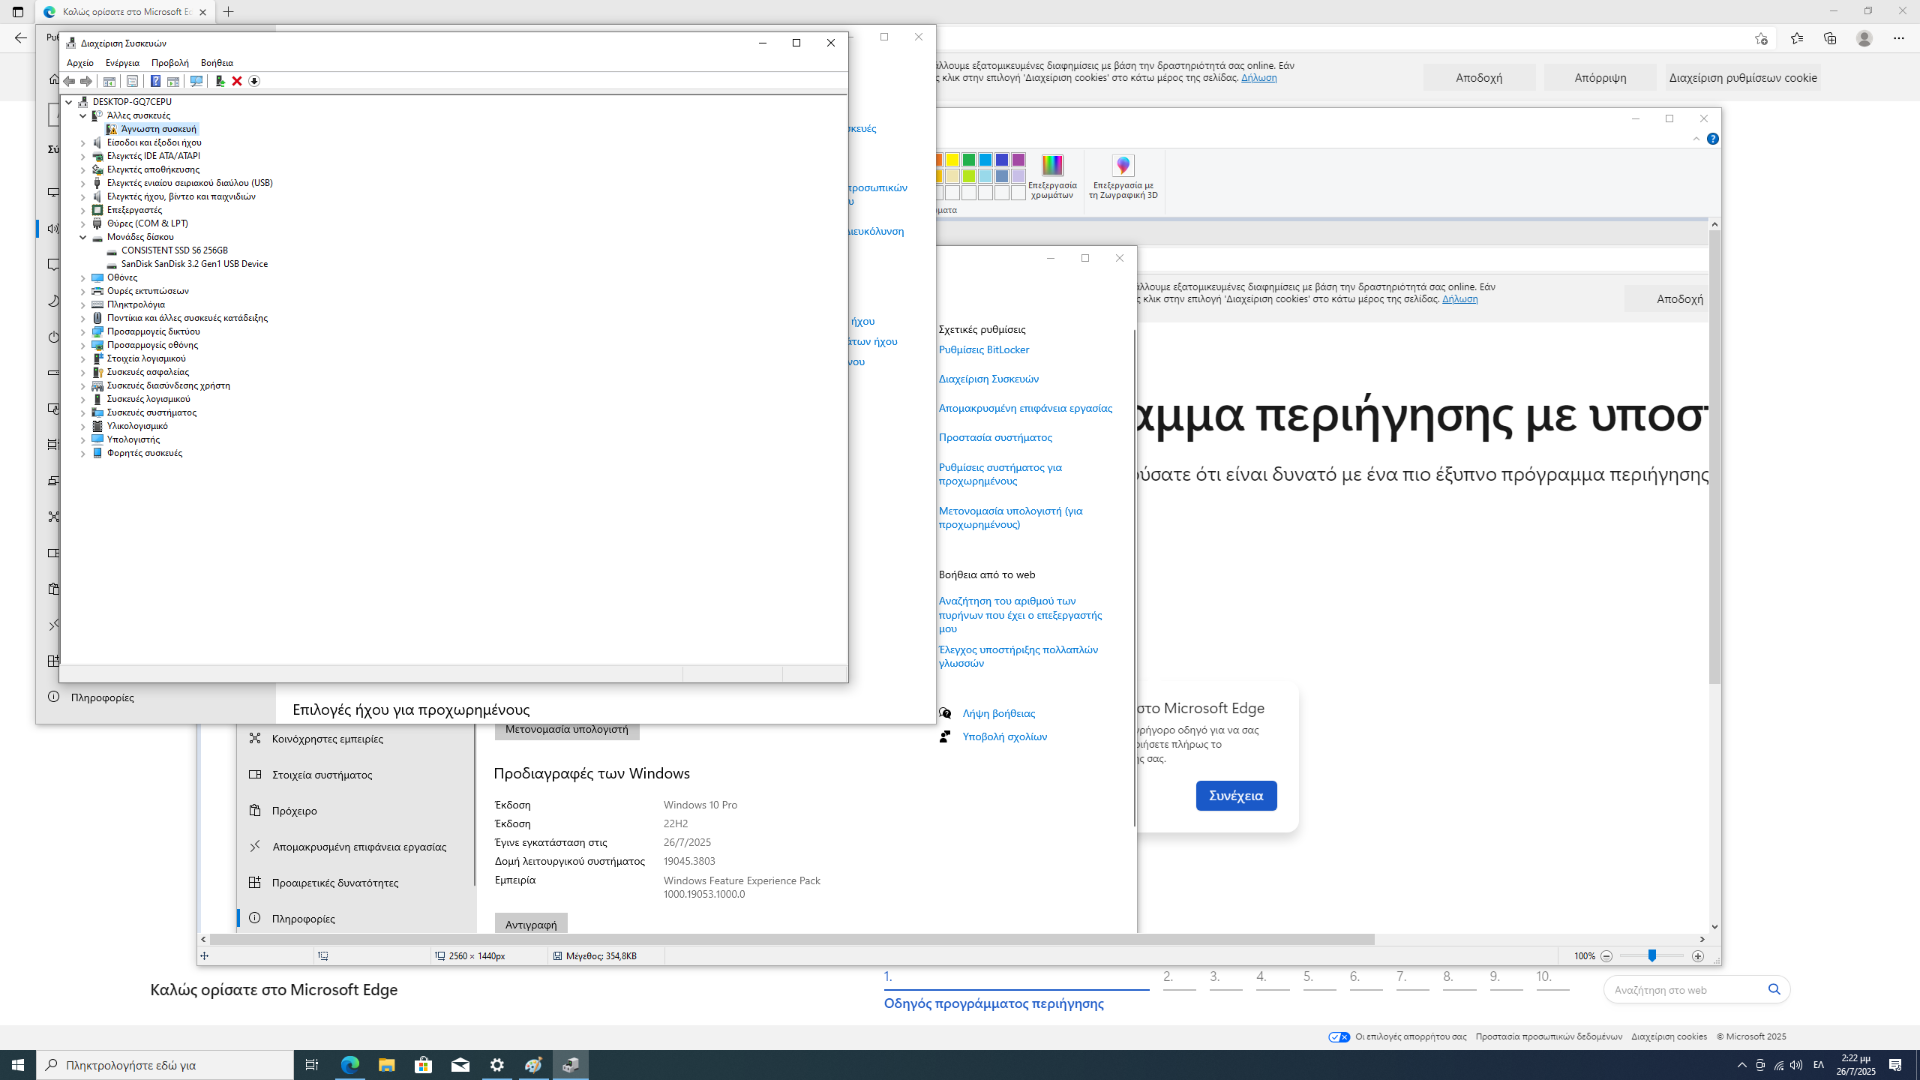Click the Zoom out minus icon in Paint
This screenshot has height=1080, width=1920.
pyautogui.click(x=1607, y=956)
